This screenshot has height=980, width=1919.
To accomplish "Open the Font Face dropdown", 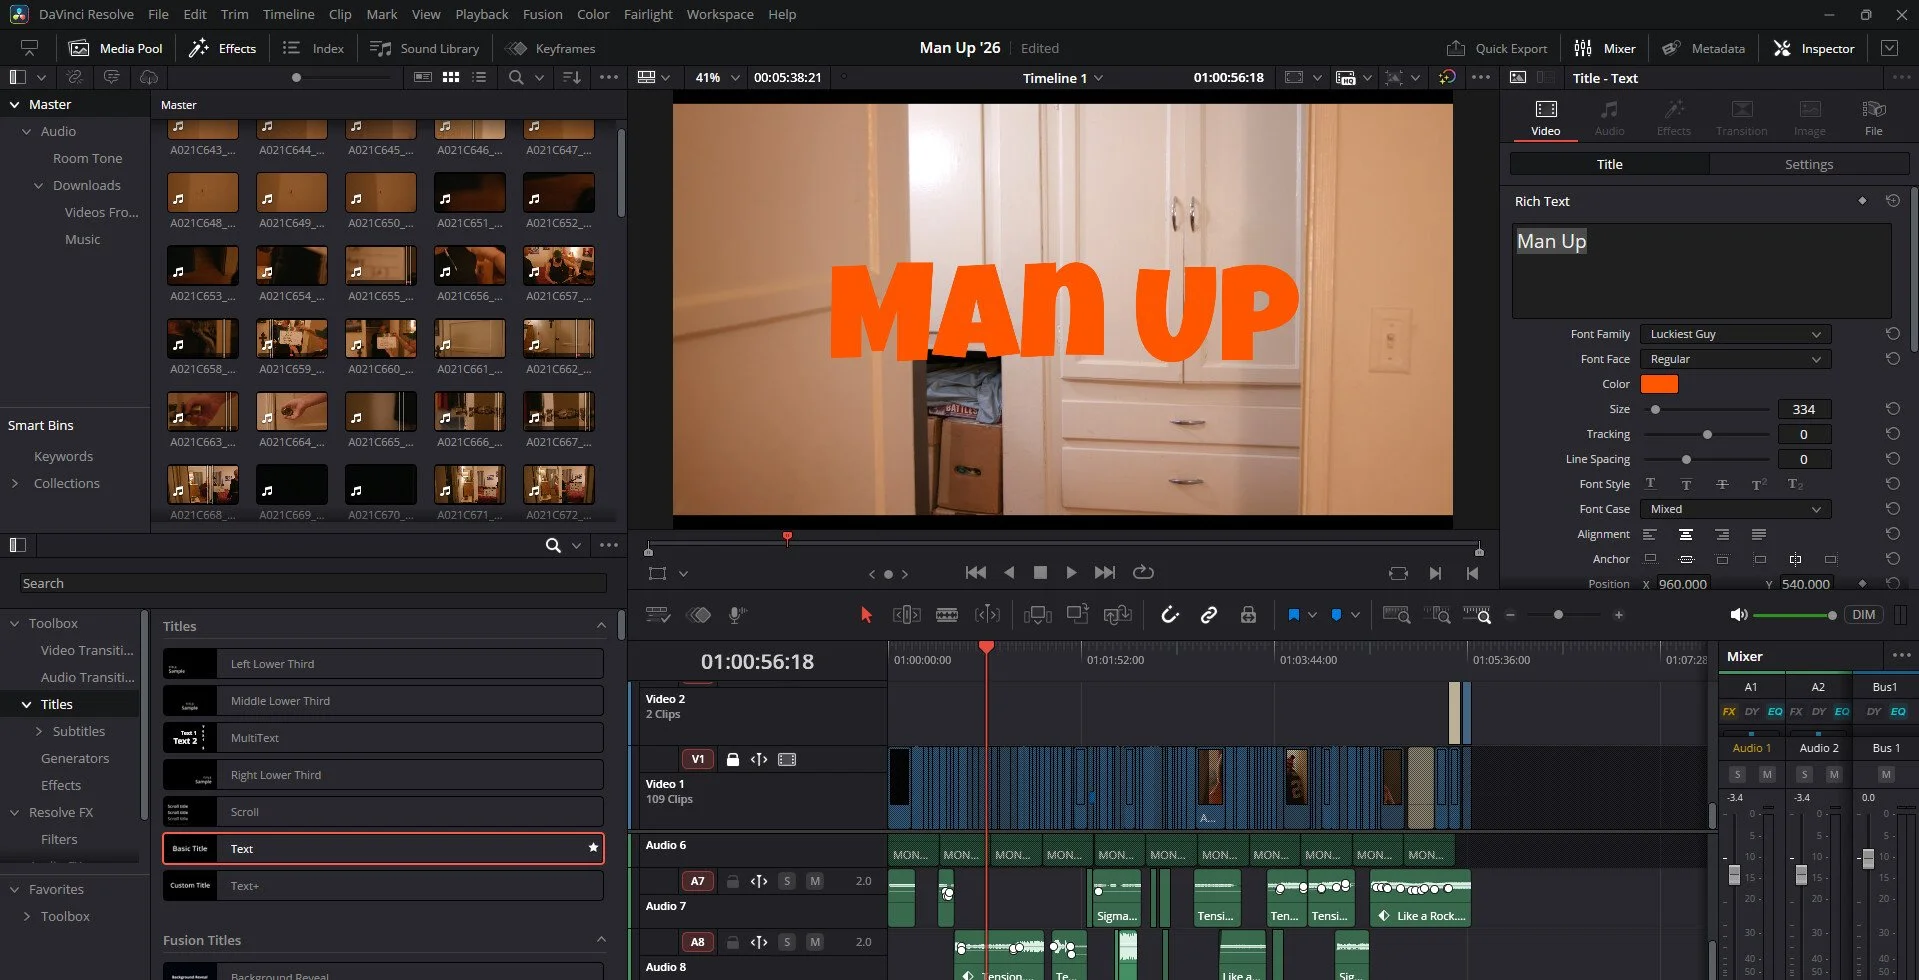I will 1735,359.
